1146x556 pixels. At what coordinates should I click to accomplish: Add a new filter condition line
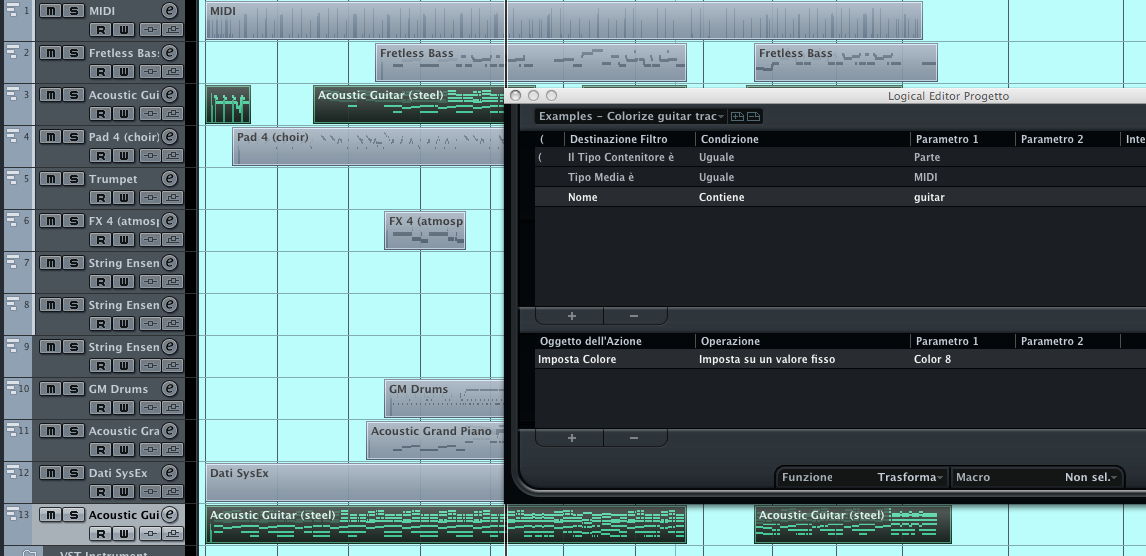tap(572, 316)
